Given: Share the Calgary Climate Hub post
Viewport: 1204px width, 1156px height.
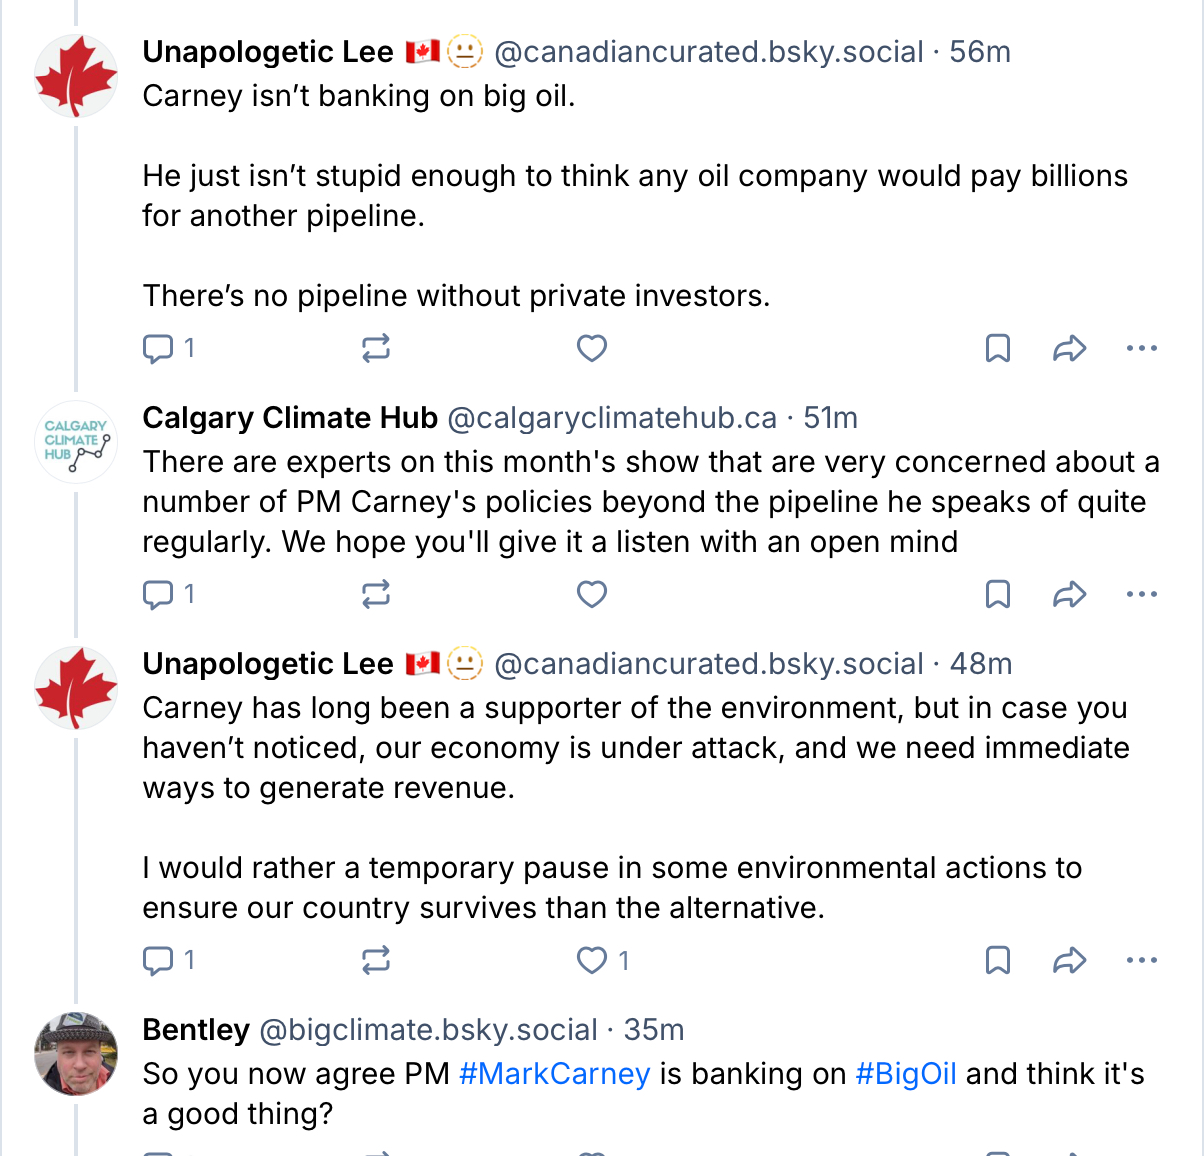Looking at the screenshot, I should [x=1069, y=594].
